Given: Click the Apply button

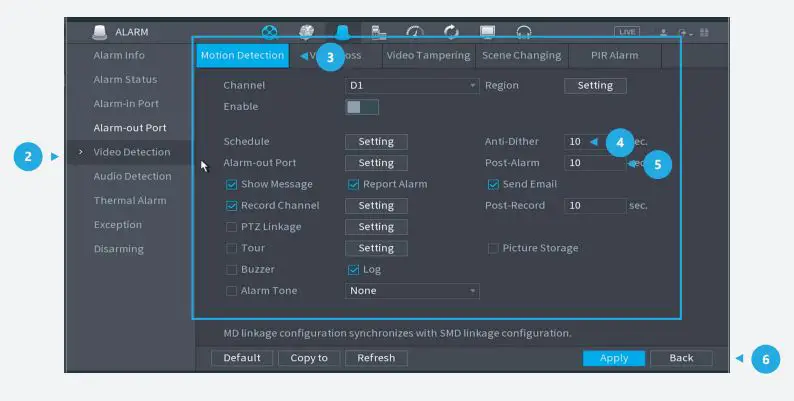Looking at the screenshot, I should [x=614, y=358].
